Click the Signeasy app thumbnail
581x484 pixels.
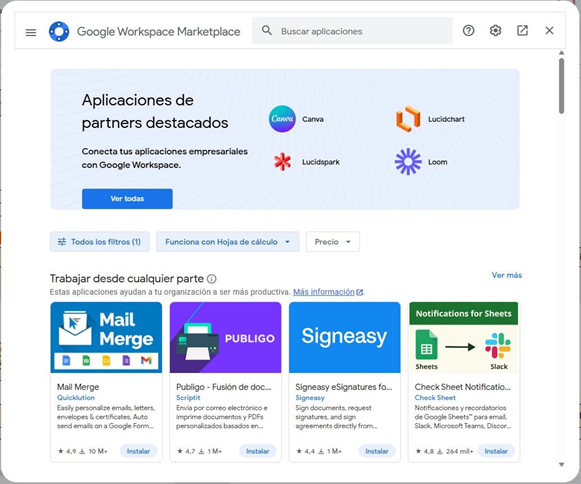tap(345, 337)
